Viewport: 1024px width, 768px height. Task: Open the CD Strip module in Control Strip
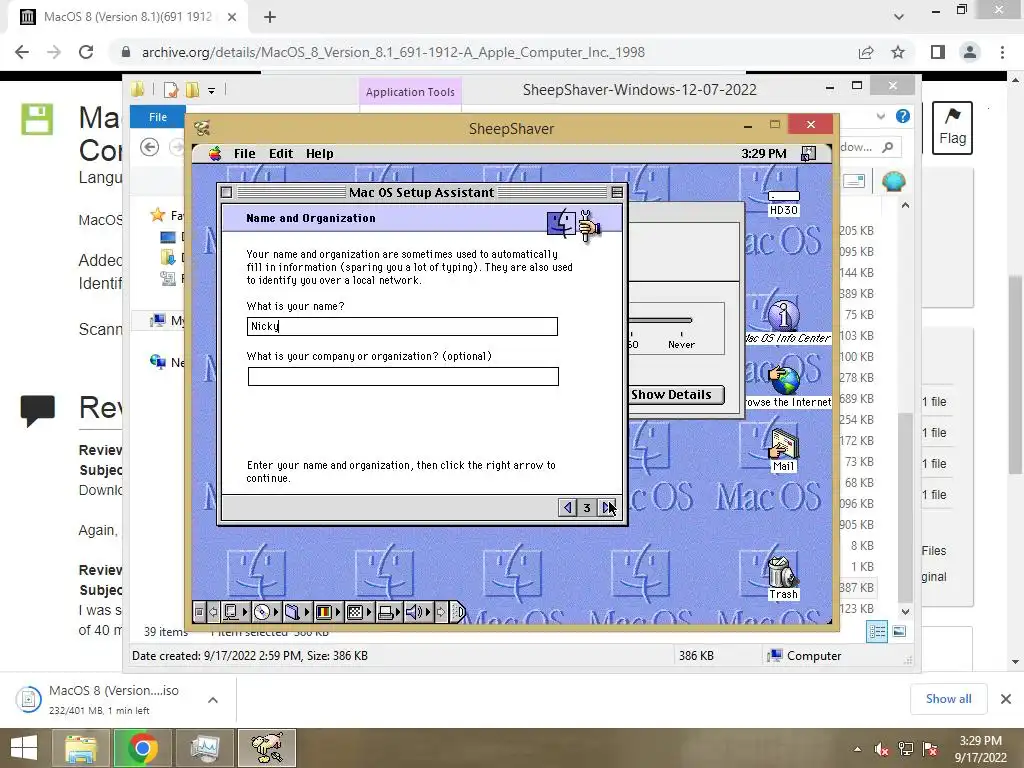pyautogui.click(x=266, y=612)
